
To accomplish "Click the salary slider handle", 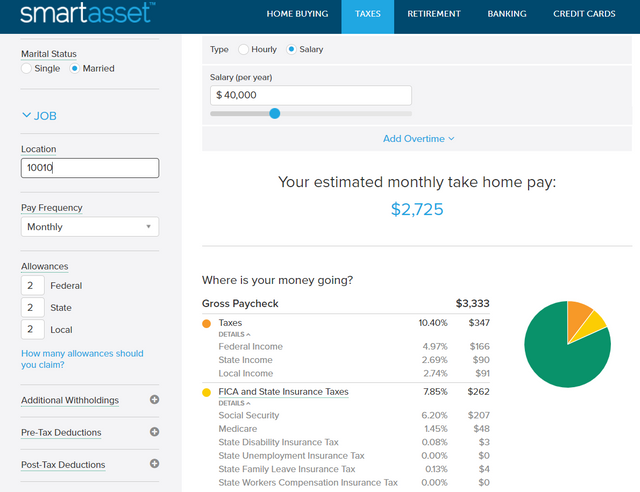I will pos(275,114).
